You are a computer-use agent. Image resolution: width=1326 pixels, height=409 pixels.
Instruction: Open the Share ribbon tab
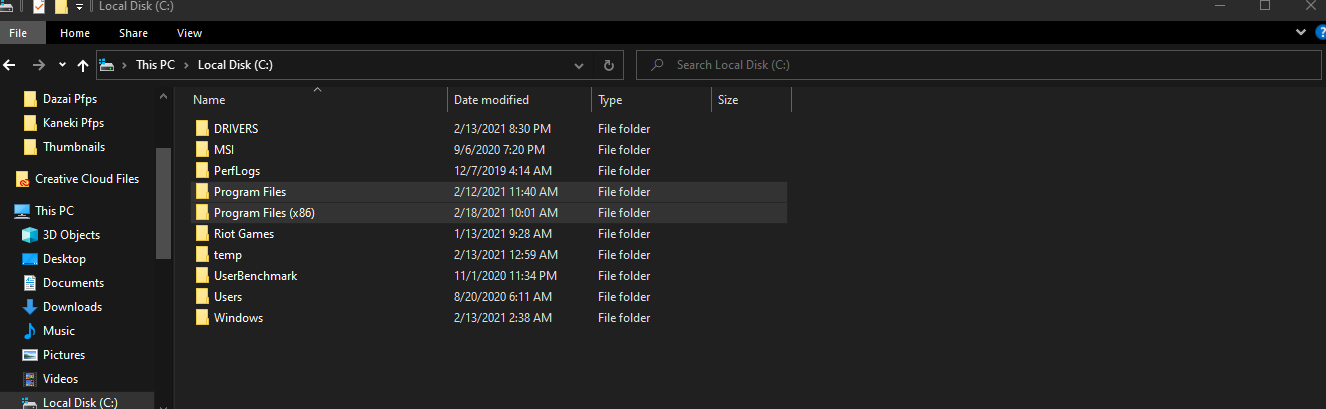pos(133,33)
